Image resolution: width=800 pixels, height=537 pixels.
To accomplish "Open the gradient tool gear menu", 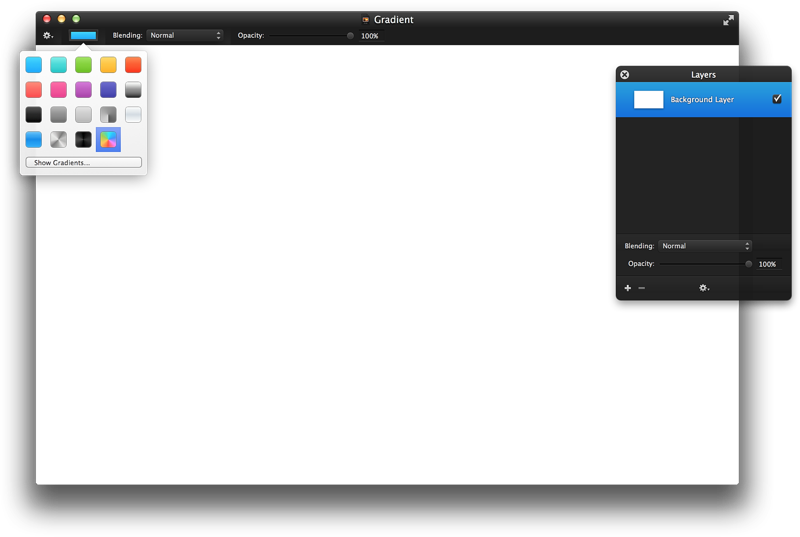I will click(48, 36).
